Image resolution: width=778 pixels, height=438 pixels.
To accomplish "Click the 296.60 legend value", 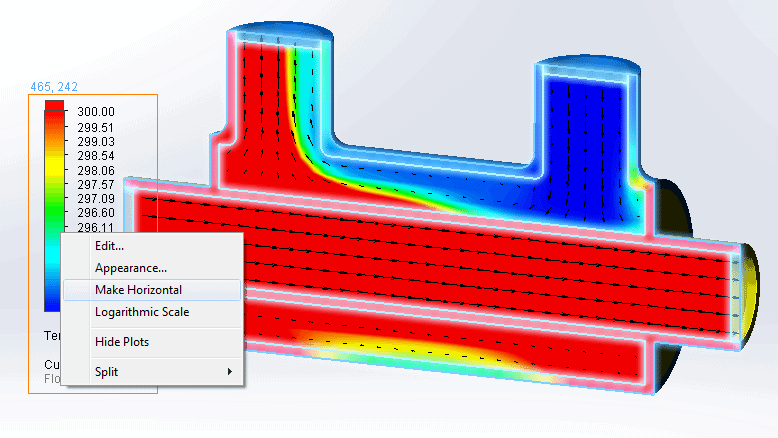I will tap(96, 213).
